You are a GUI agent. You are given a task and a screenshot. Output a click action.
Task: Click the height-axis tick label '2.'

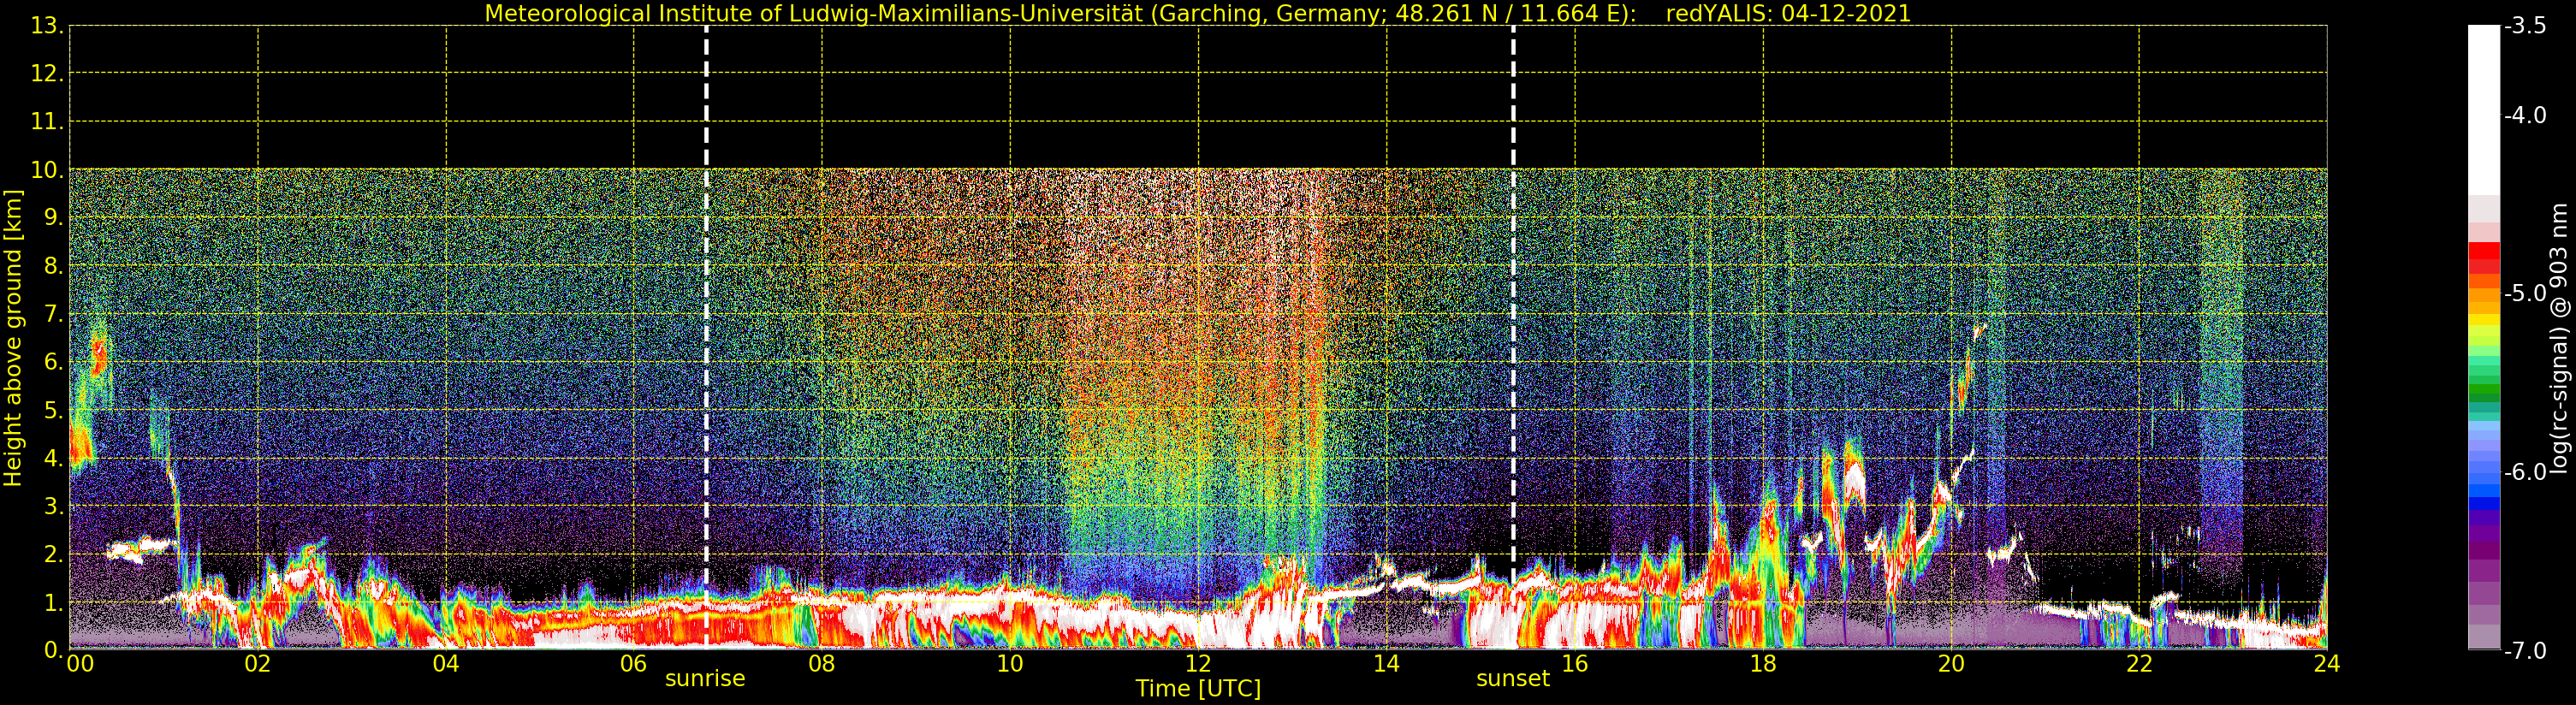(x=54, y=554)
